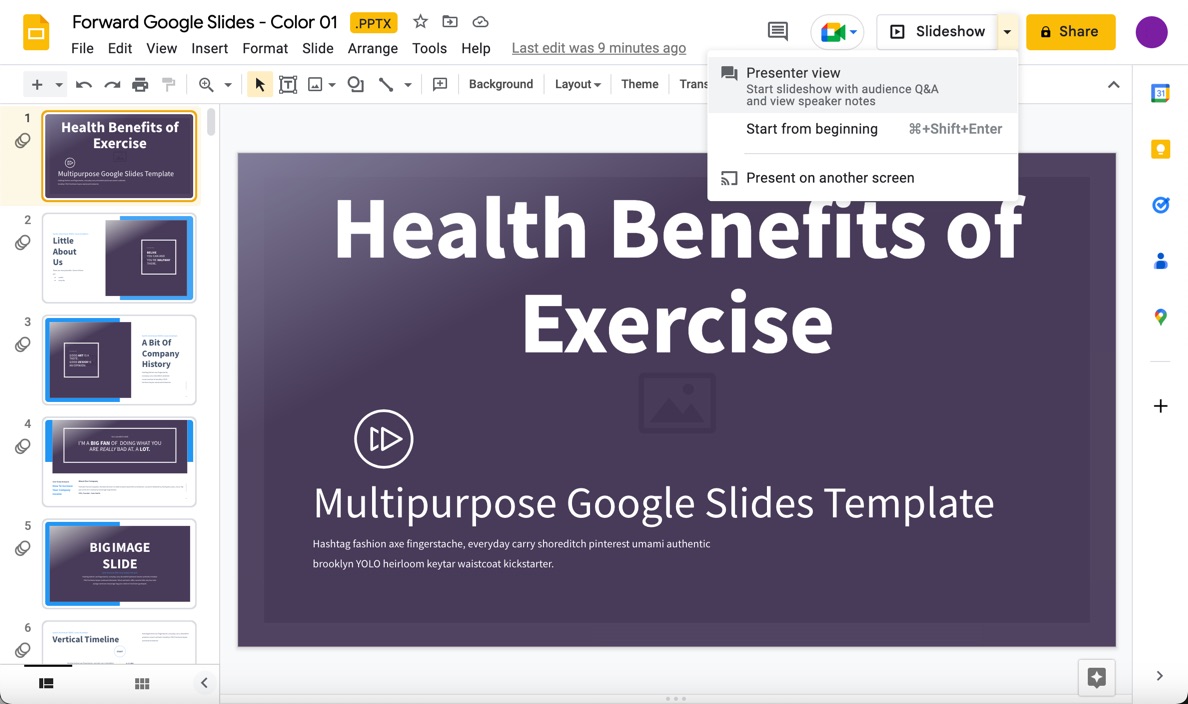Open the Layout dropdown
Screen dimensions: 1188x704
pos(577,84)
